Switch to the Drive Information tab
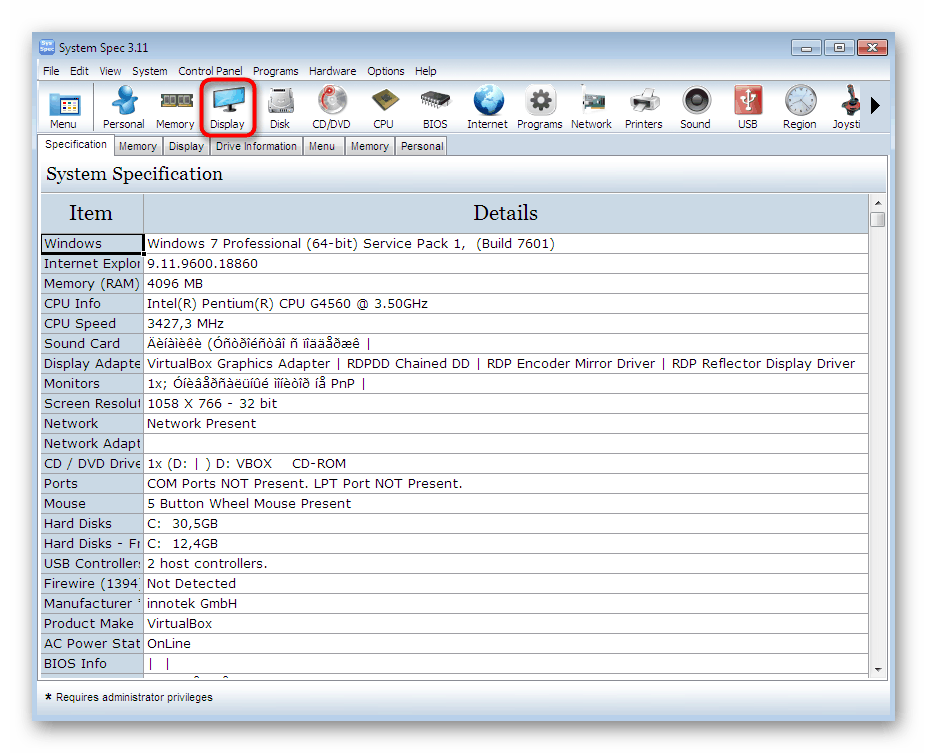Image resolution: width=927 pixels, height=753 pixels. tap(256, 146)
